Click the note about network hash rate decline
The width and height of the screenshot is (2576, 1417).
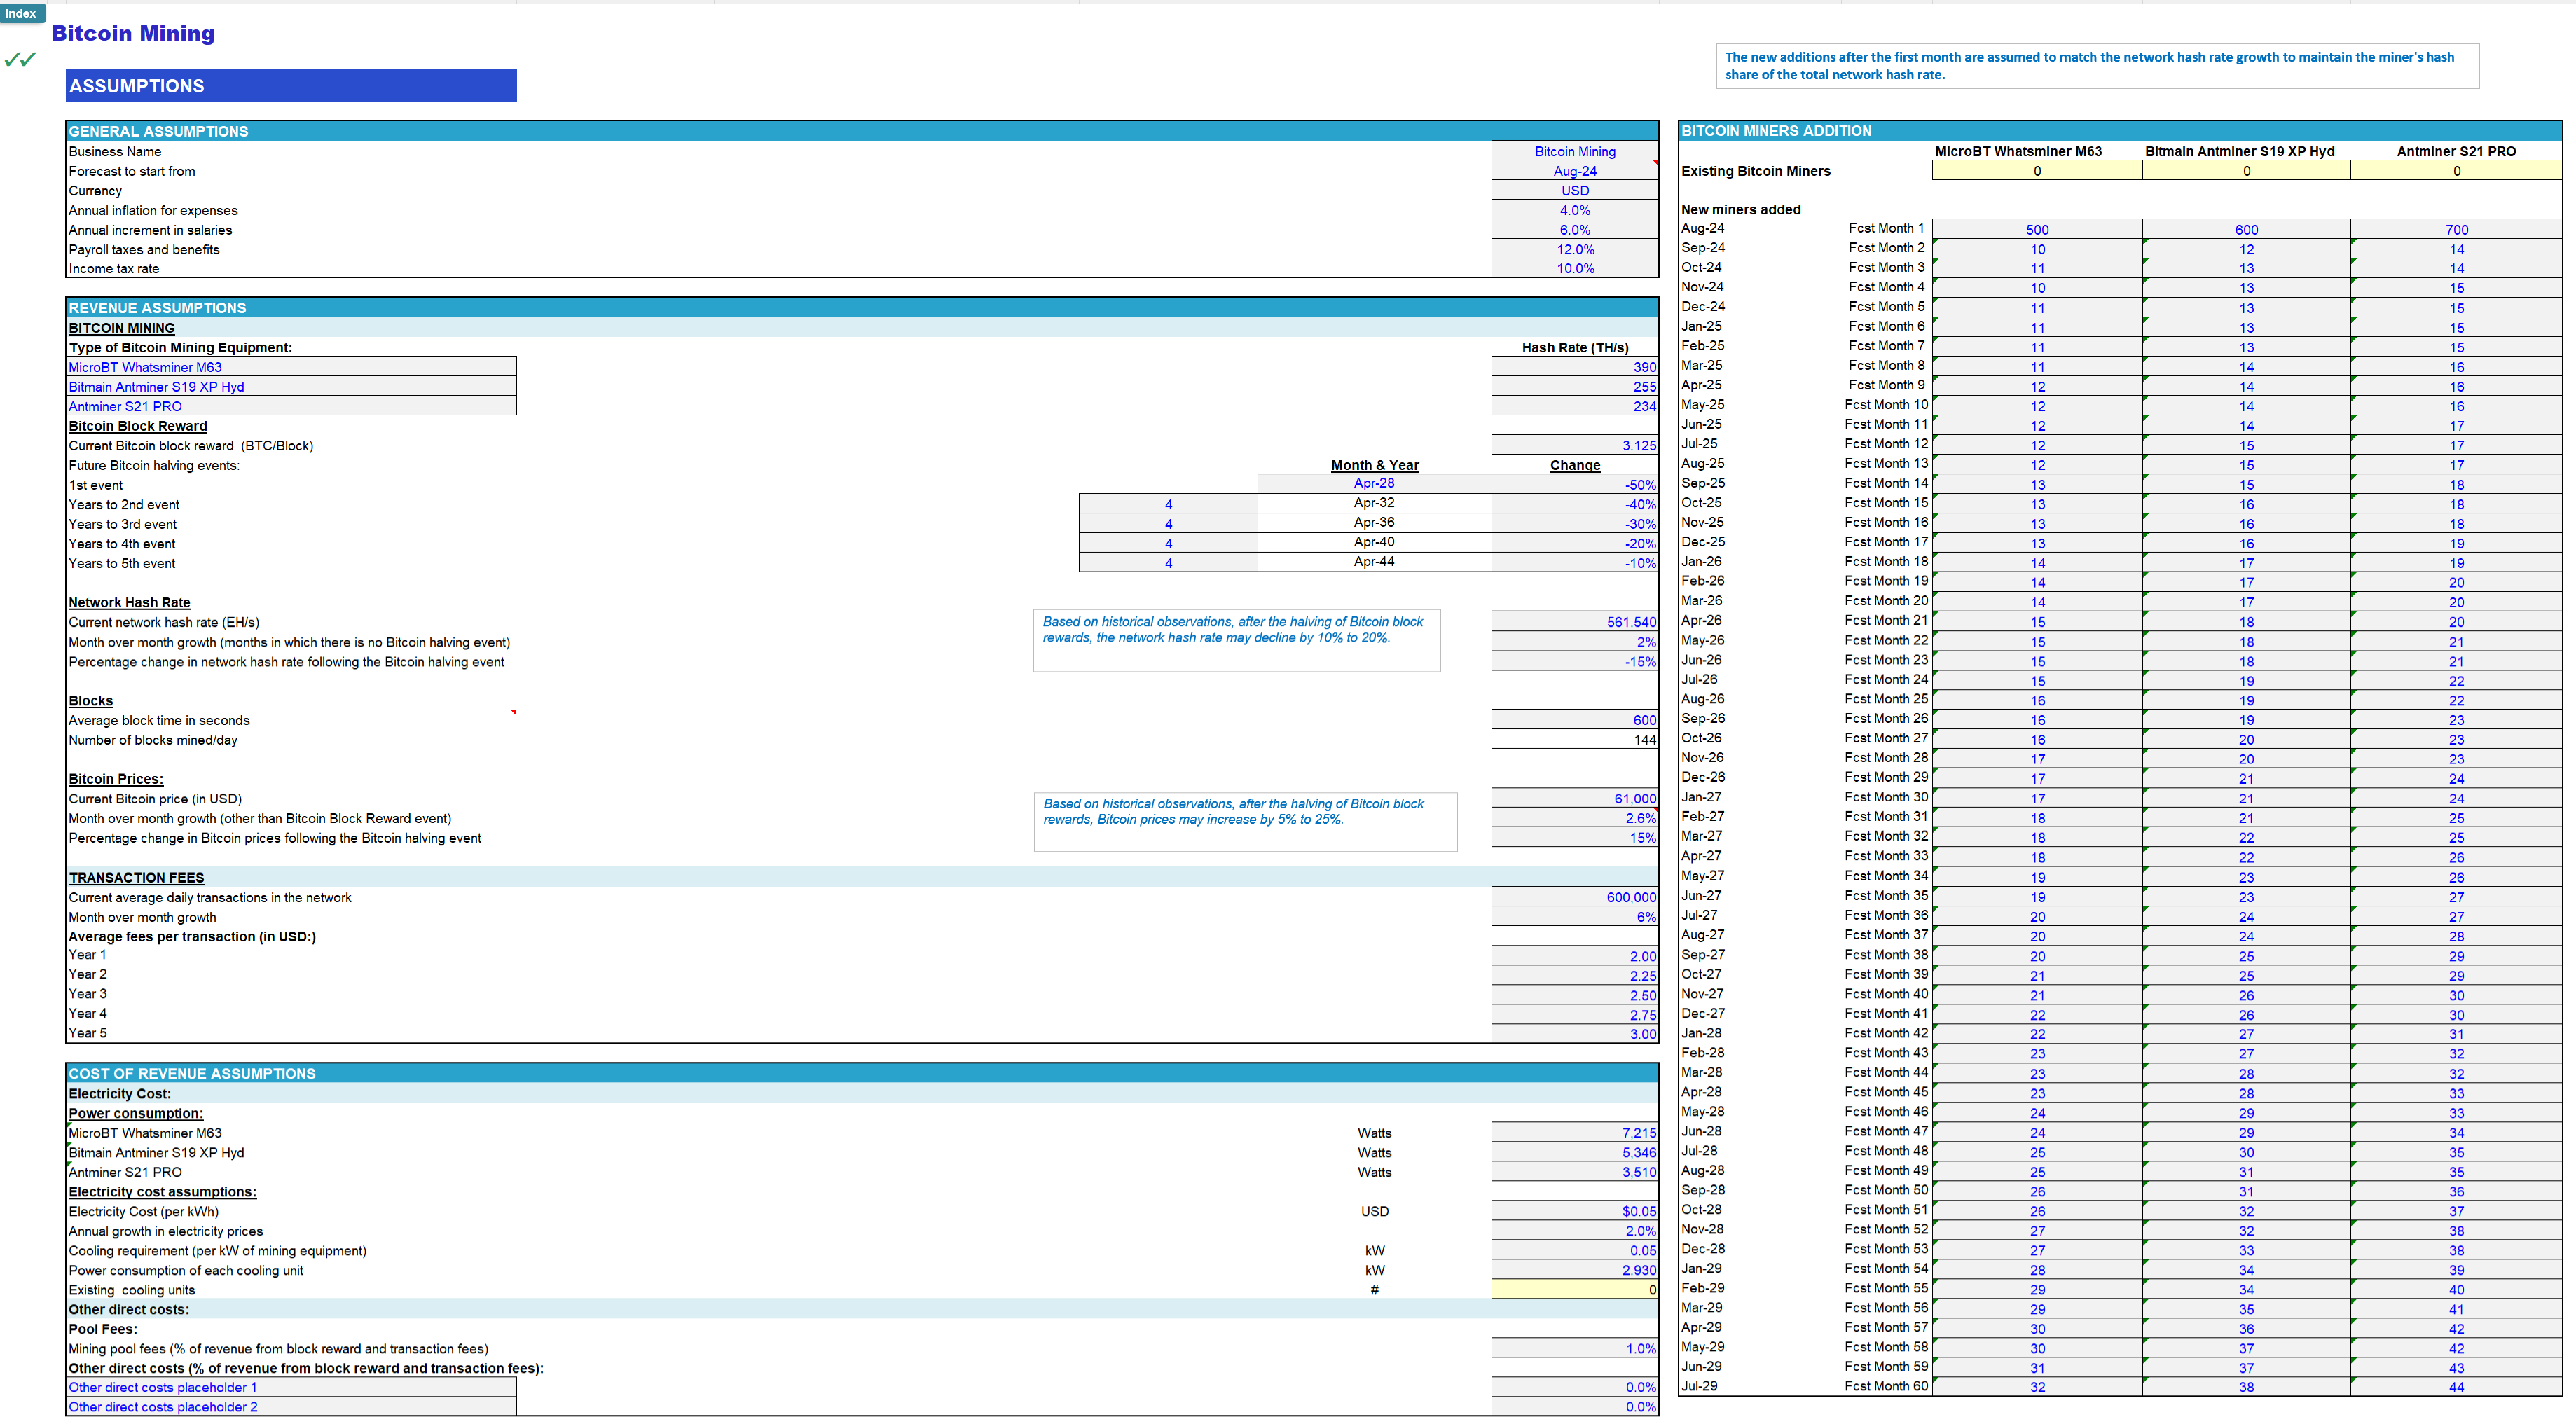(1236, 640)
